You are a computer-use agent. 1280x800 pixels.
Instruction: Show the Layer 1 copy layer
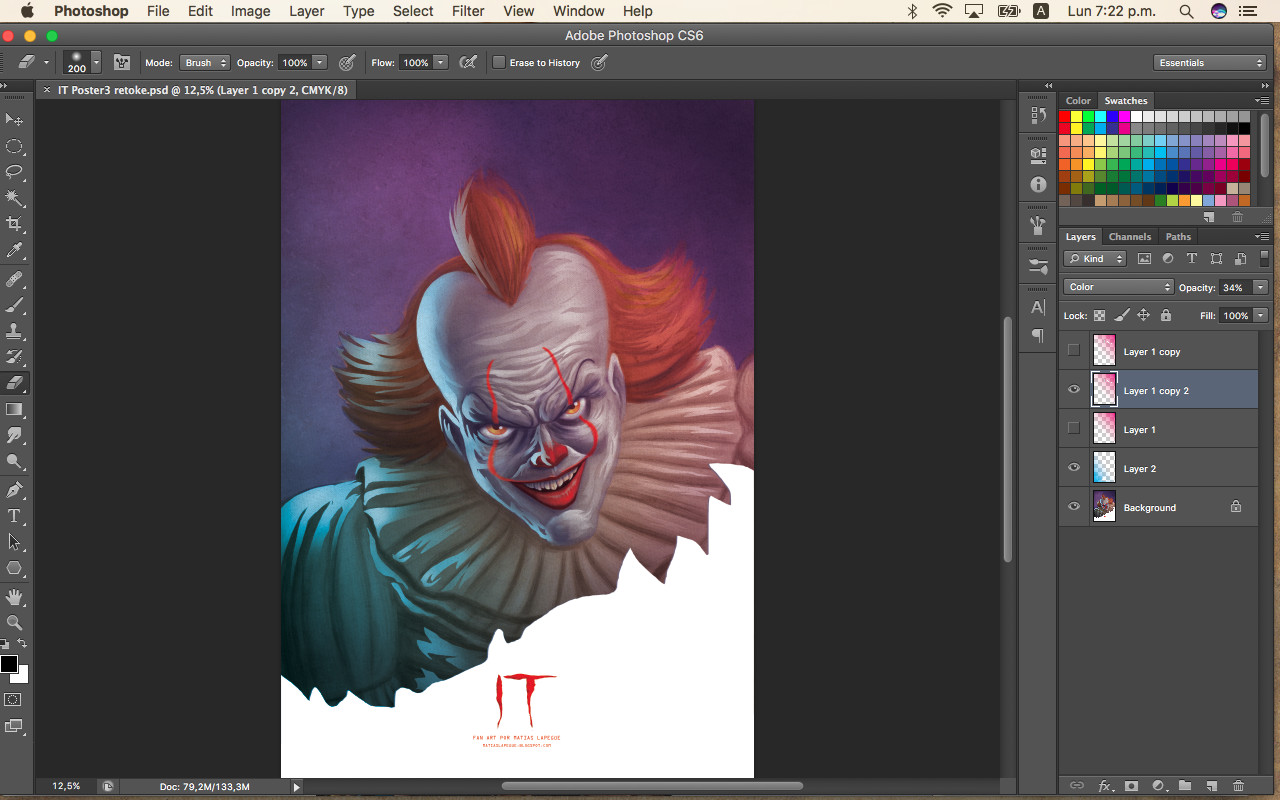pos(1074,351)
